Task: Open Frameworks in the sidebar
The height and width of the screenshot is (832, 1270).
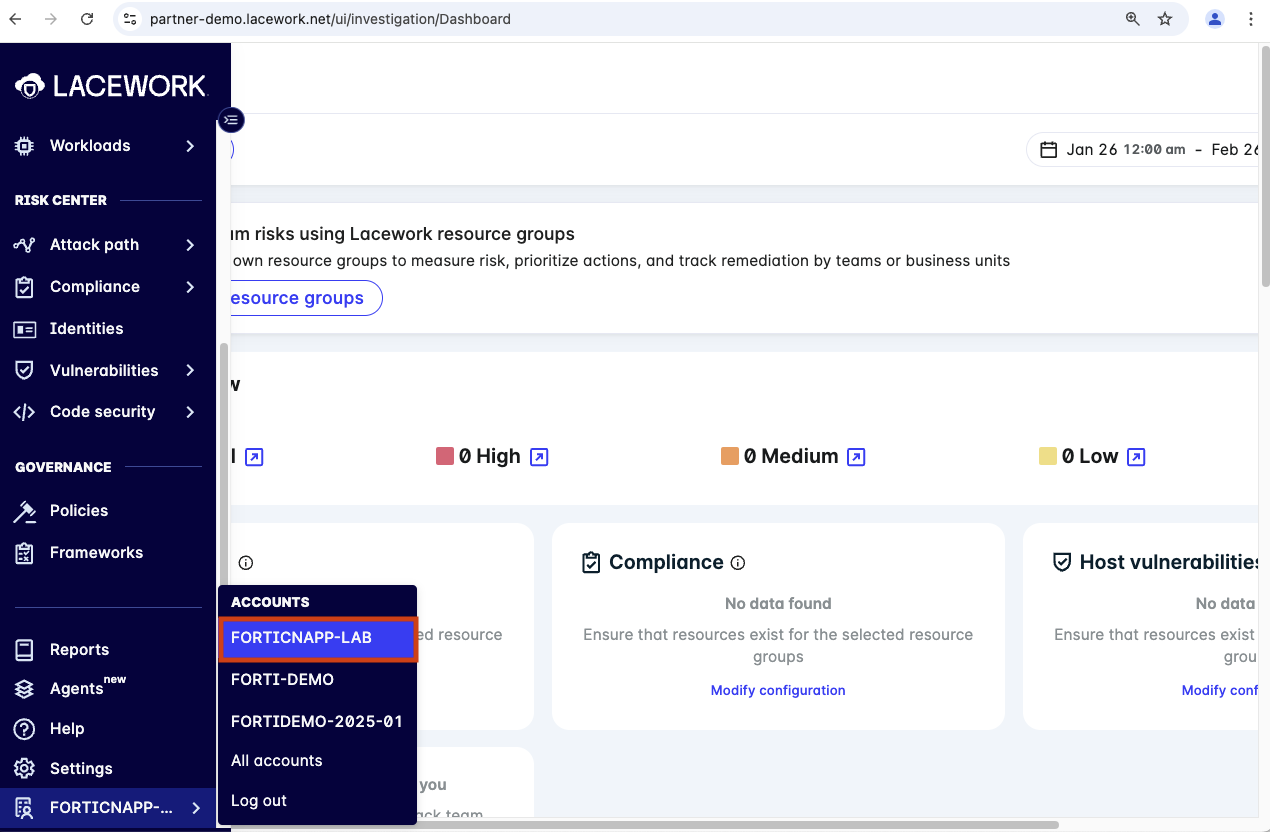Action: click(x=96, y=553)
